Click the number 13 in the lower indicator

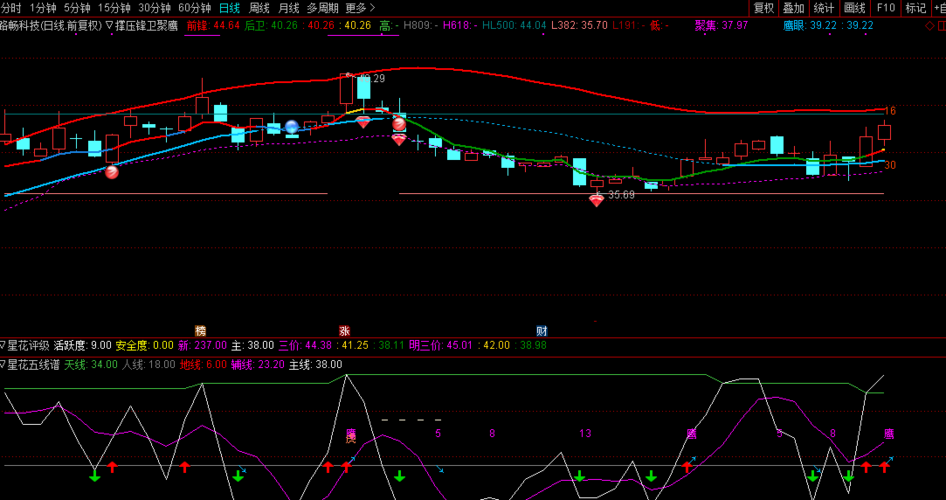[585, 433]
